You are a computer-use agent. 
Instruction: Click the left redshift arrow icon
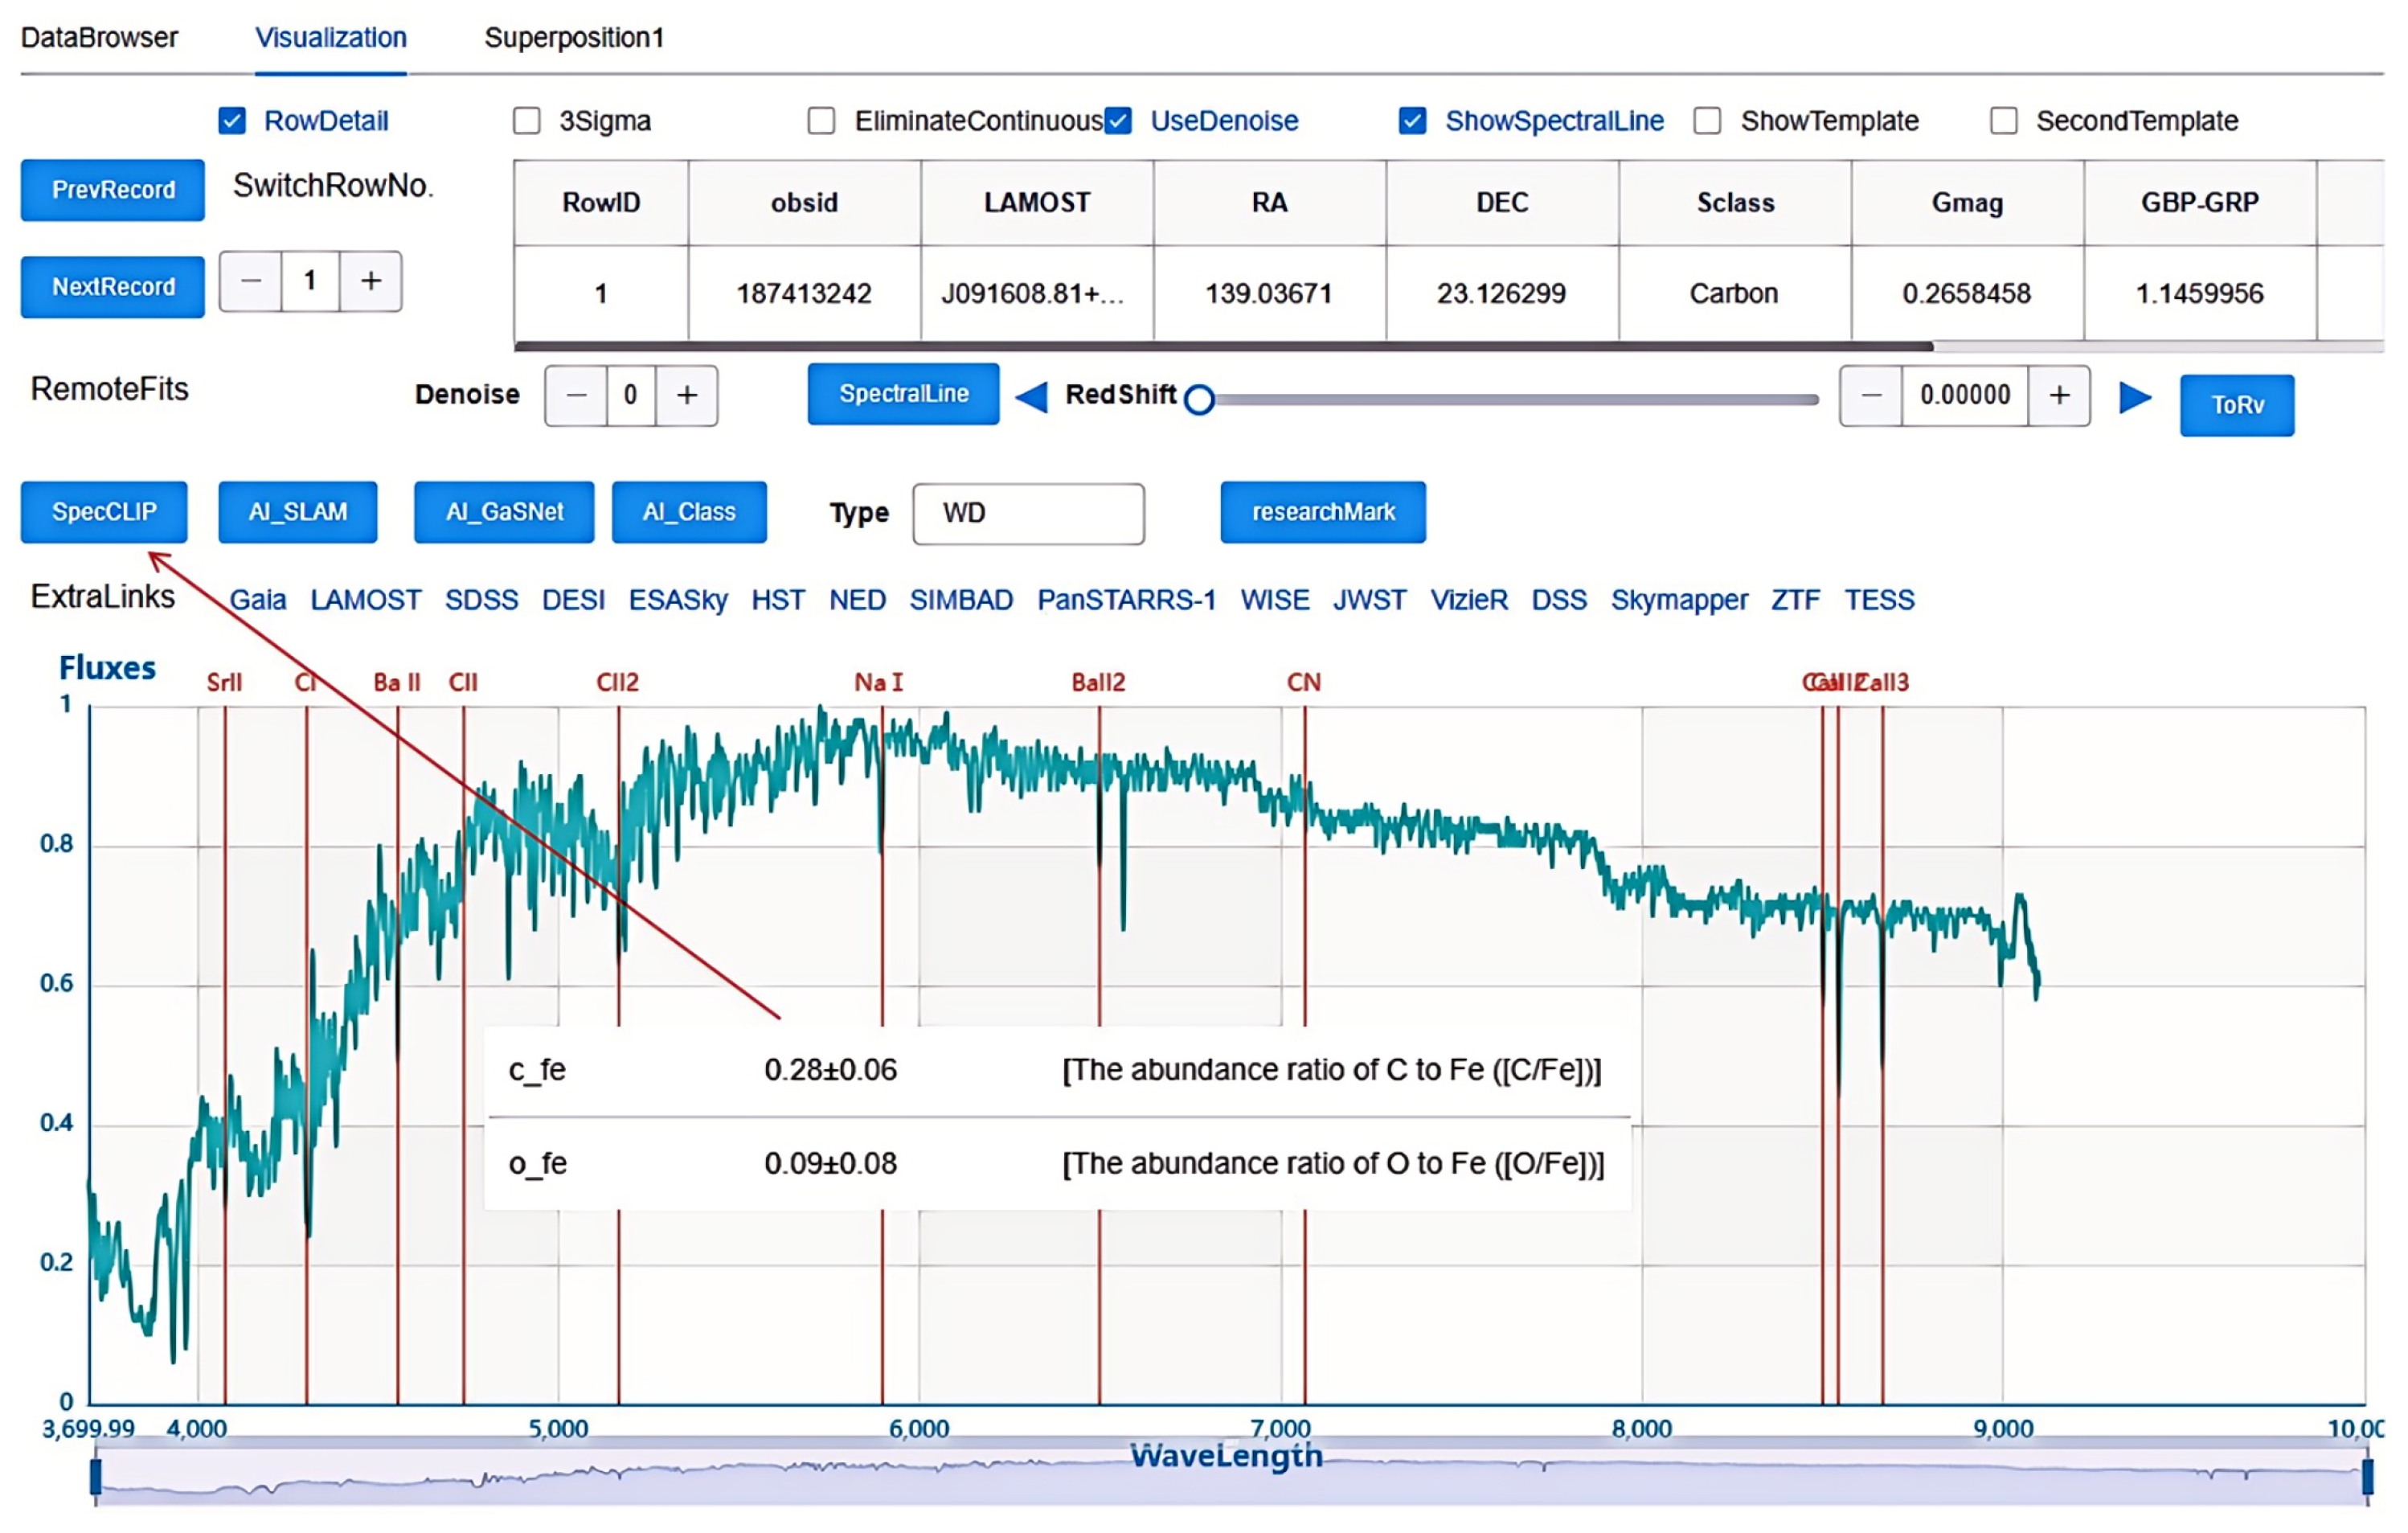tap(1031, 397)
